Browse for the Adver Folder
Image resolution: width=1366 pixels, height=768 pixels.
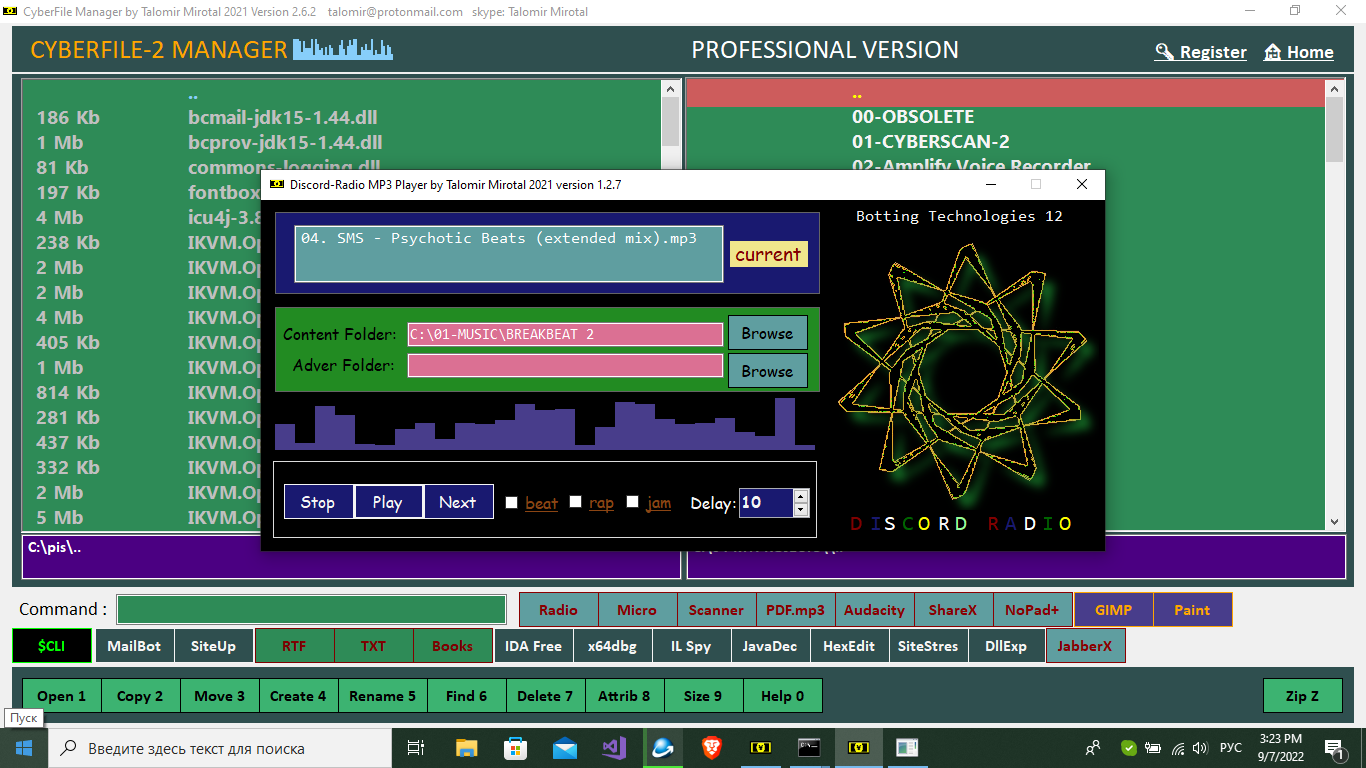pyautogui.click(x=767, y=371)
